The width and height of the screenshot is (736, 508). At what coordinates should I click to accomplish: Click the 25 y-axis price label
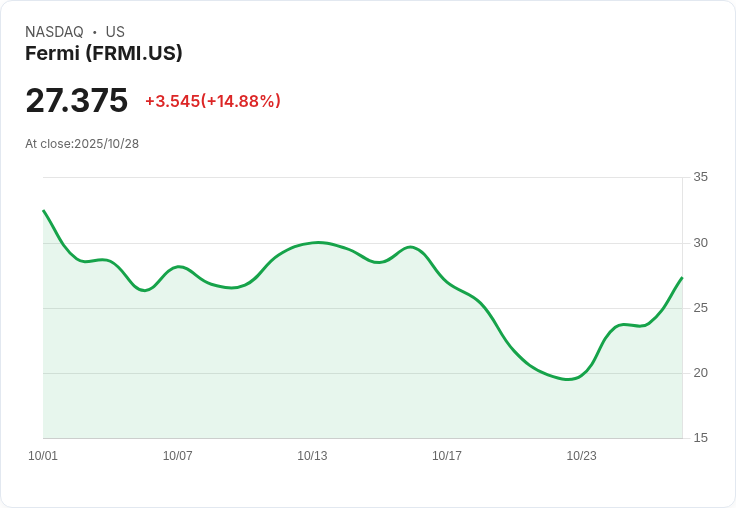point(700,308)
